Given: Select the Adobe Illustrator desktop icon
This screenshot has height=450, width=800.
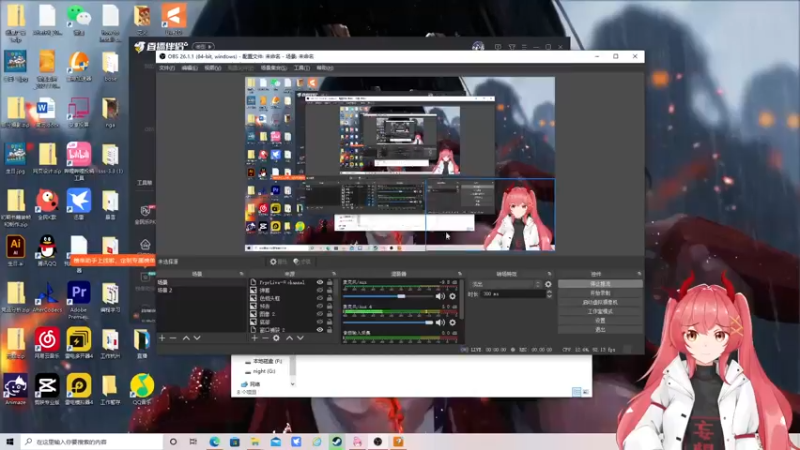Looking at the screenshot, I should [15, 250].
